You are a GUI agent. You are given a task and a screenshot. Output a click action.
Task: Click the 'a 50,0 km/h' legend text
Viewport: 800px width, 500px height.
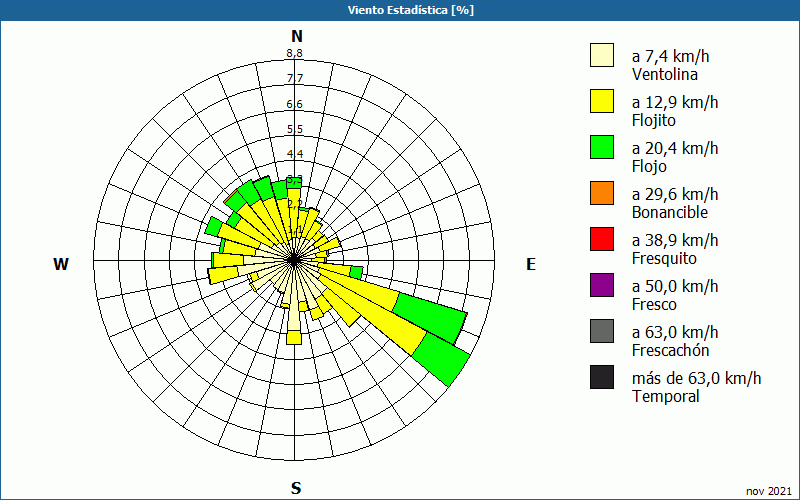(x=674, y=286)
